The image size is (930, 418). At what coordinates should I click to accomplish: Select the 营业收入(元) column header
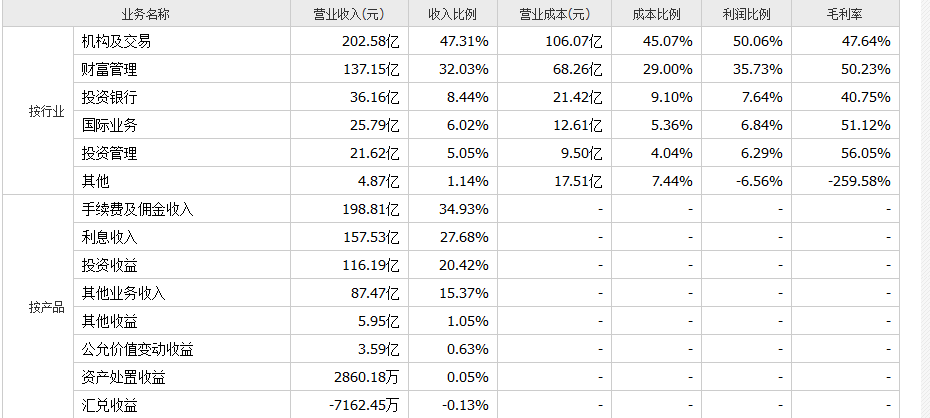point(349,14)
